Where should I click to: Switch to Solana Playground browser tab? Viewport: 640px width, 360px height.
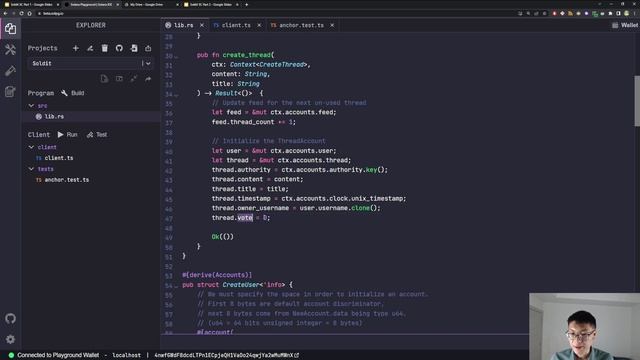[91, 4]
